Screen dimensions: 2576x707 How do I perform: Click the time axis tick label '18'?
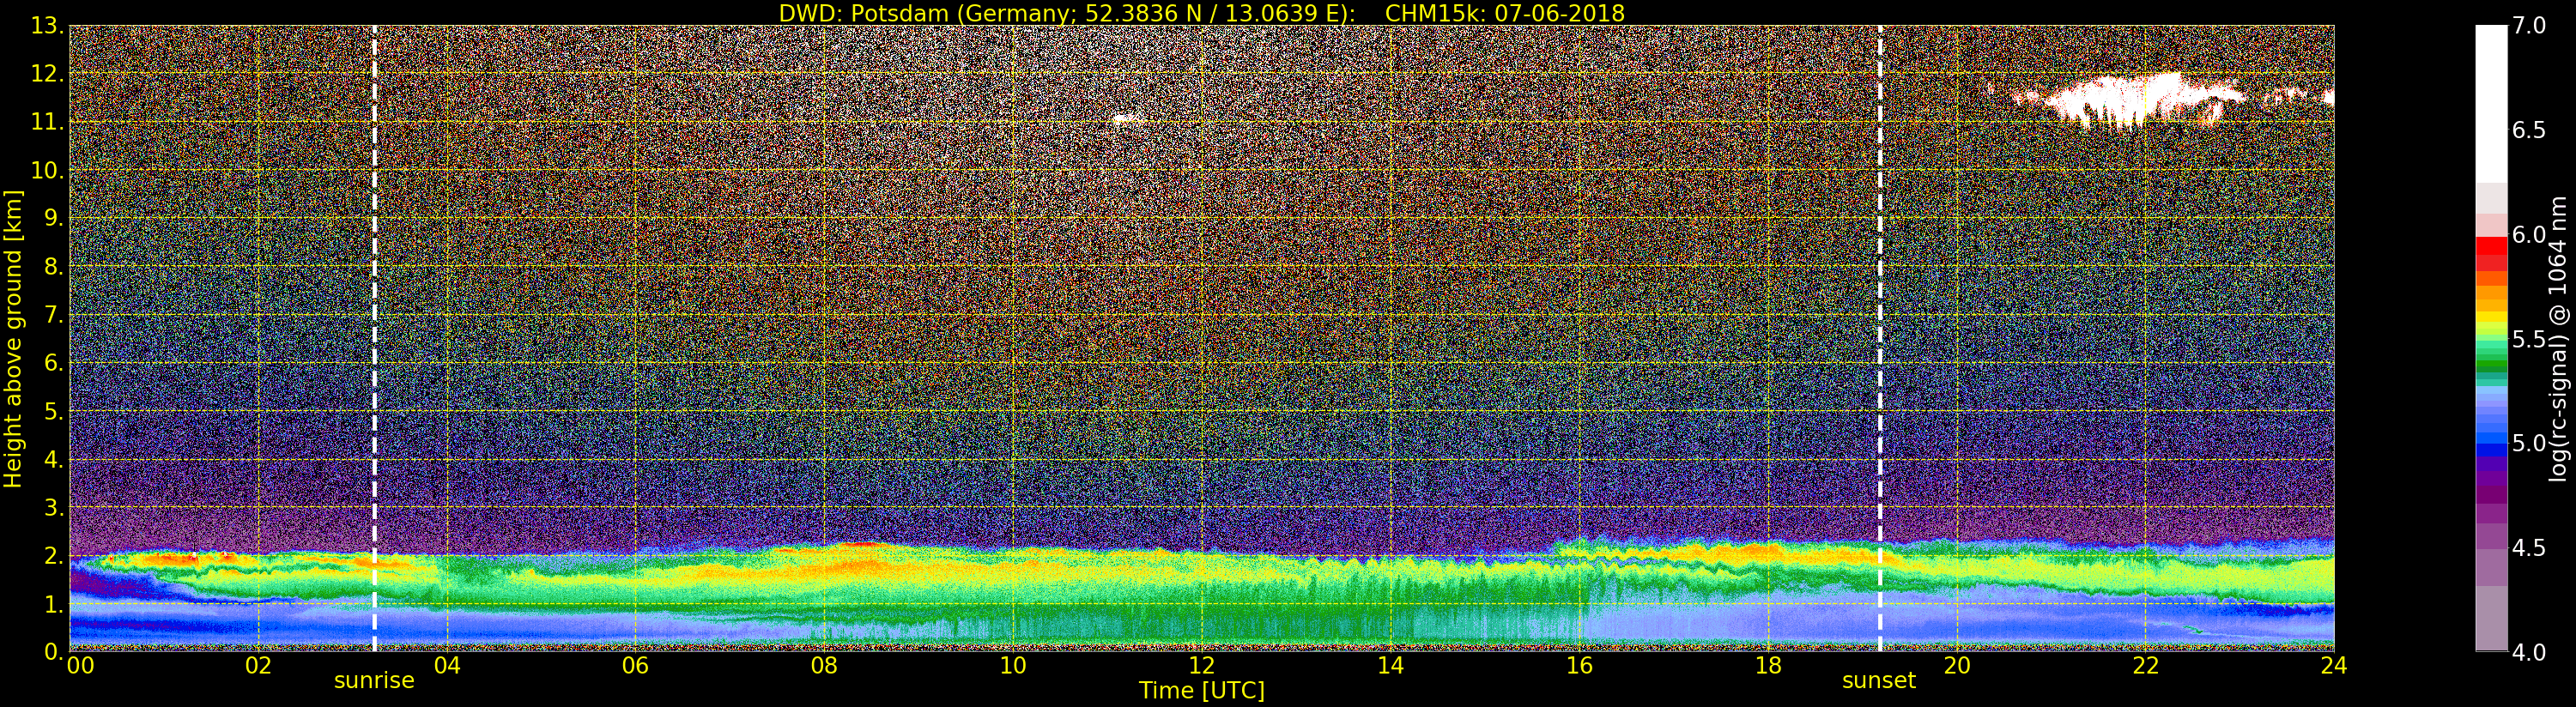[1768, 666]
